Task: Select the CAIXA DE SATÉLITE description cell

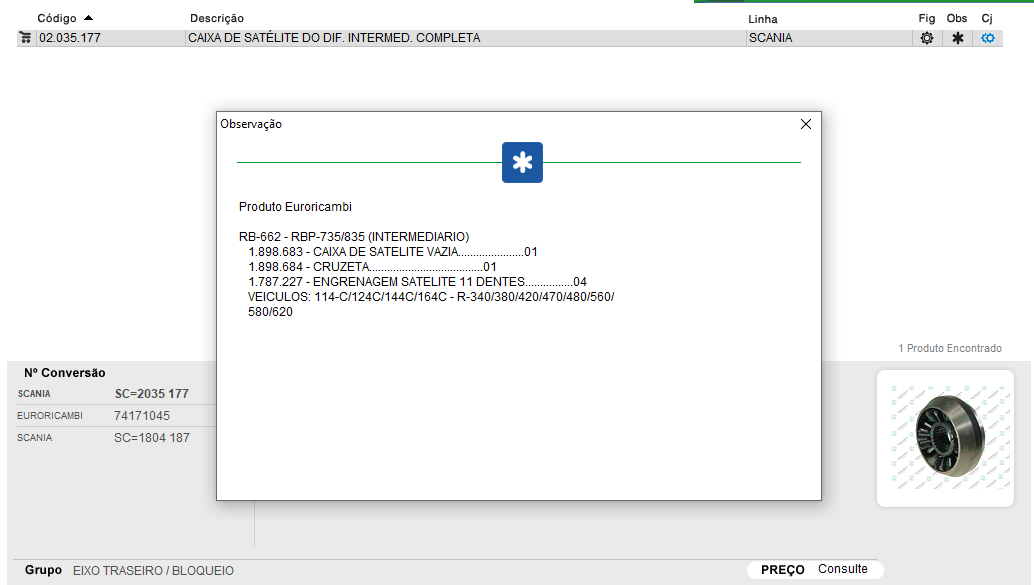Action: pyautogui.click(x=334, y=38)
